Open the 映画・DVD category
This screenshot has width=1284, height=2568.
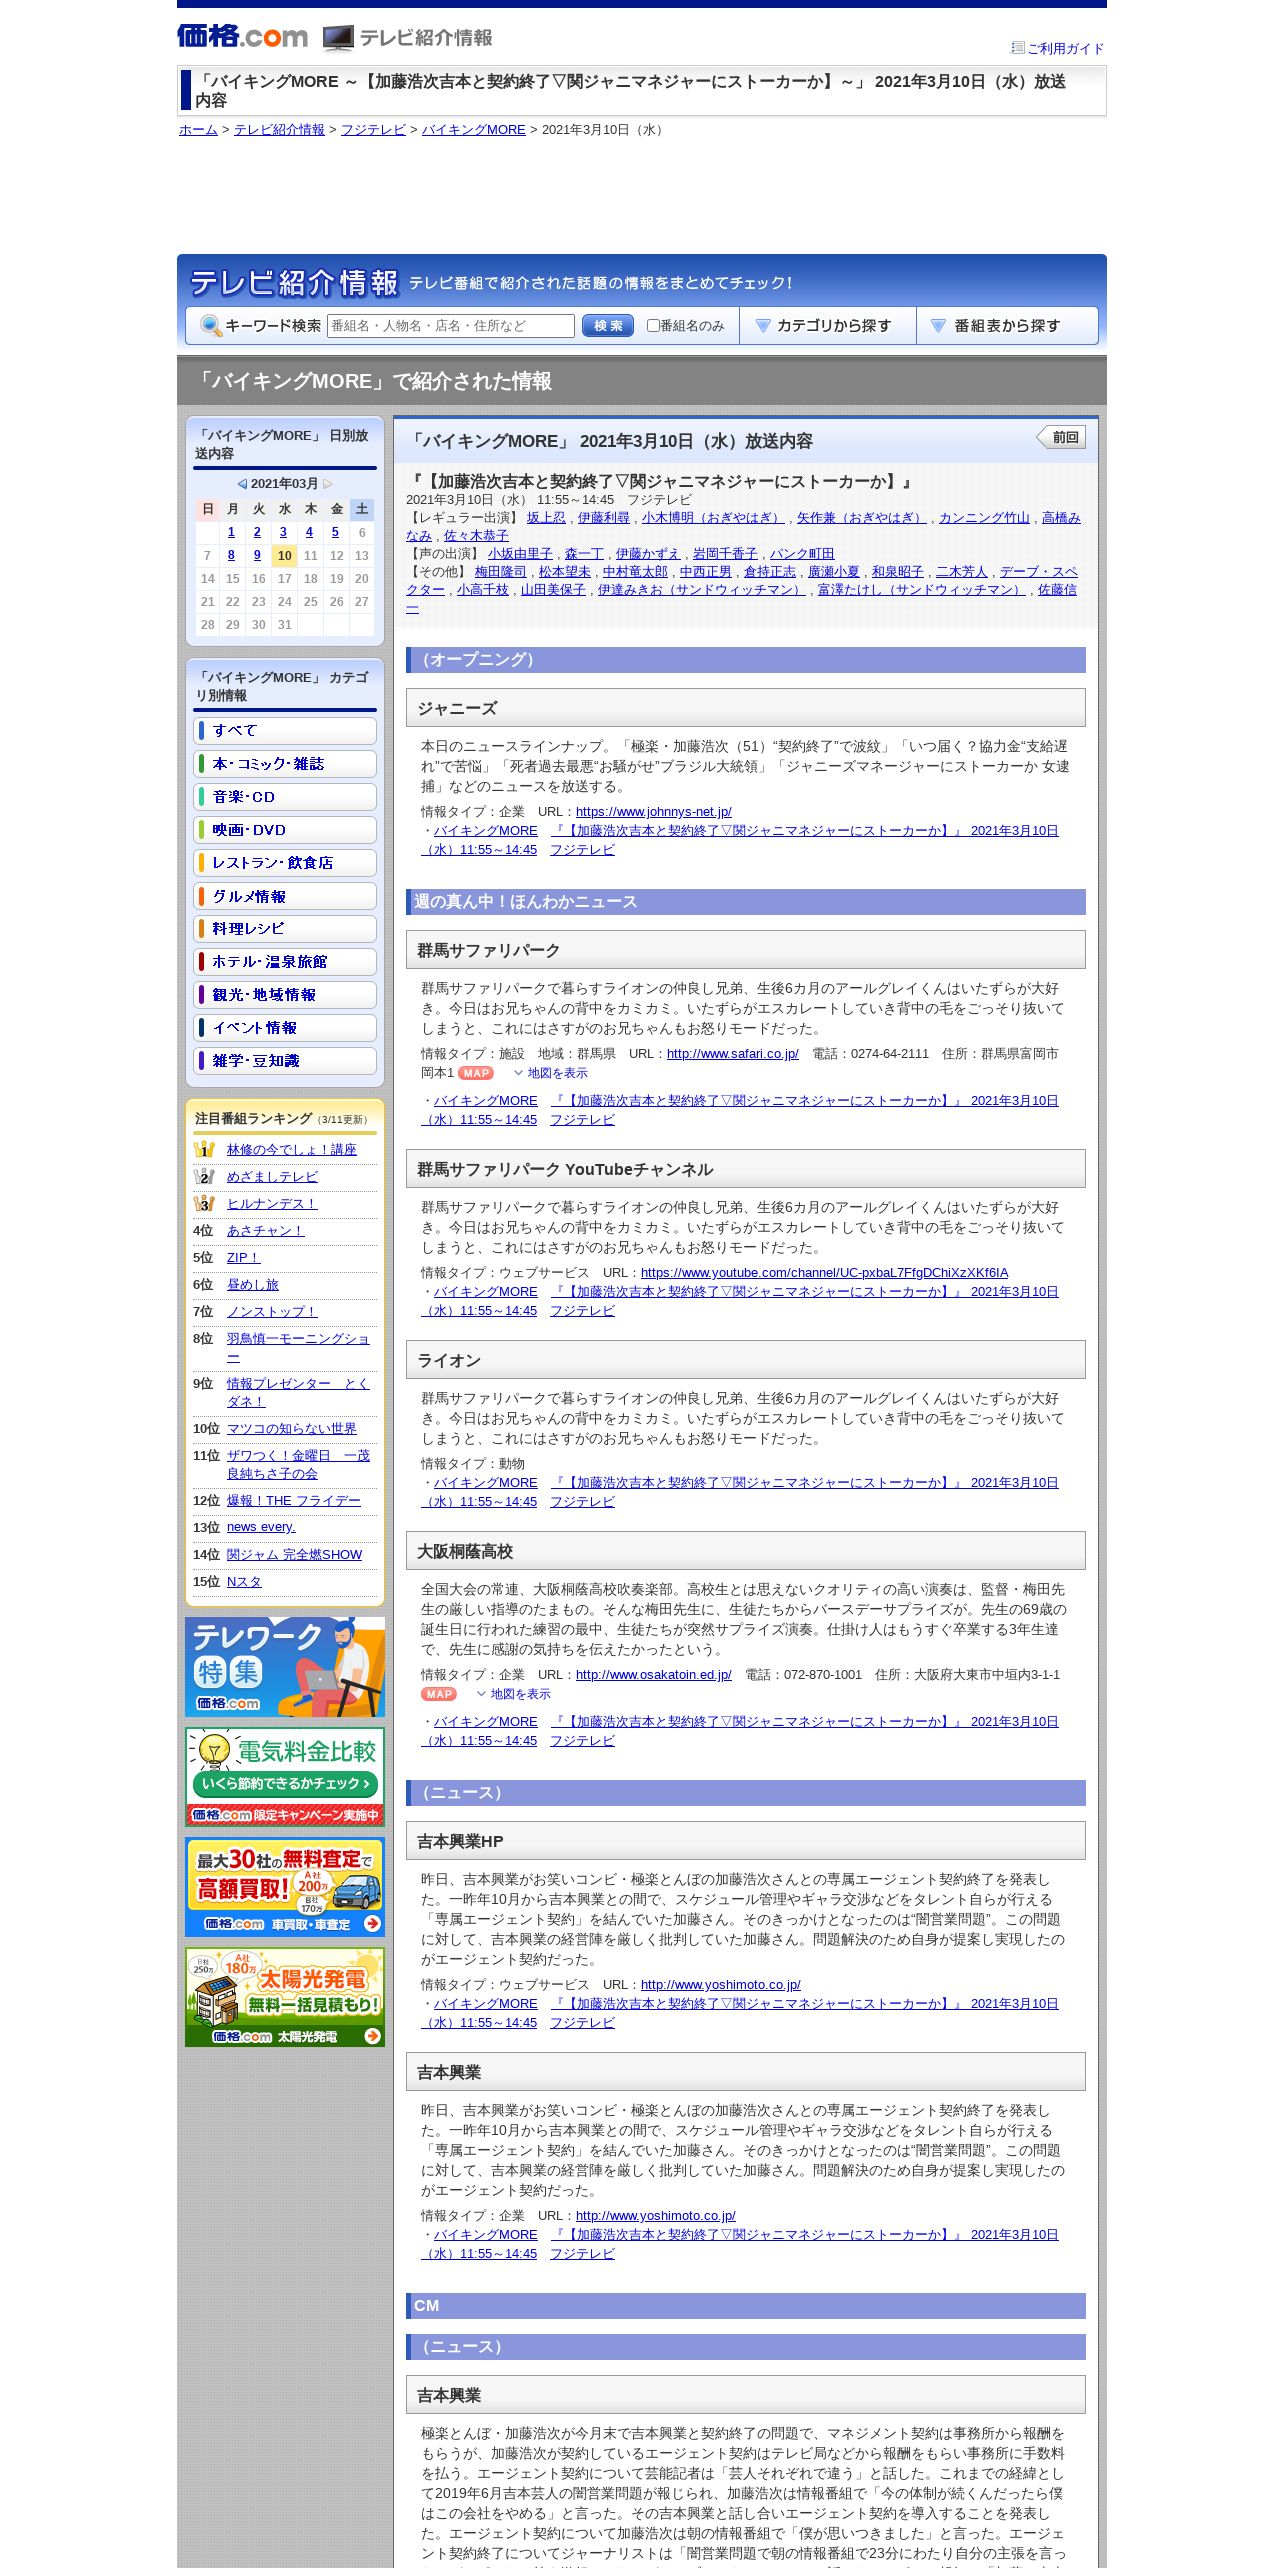285,830
